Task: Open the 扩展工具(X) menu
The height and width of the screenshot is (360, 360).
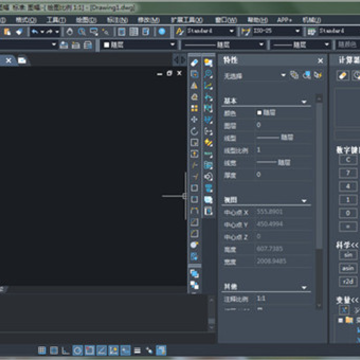Action: pos(187,20)
